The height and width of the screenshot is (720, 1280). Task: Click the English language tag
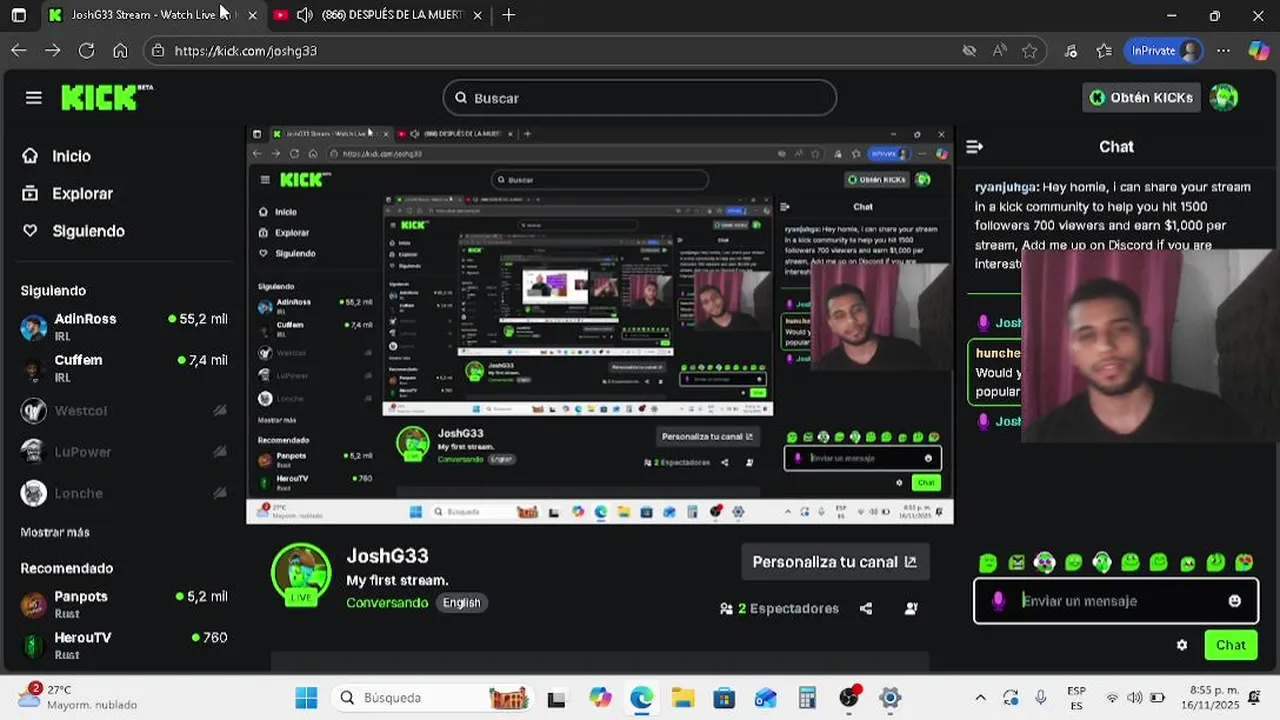tap(462, 603)
